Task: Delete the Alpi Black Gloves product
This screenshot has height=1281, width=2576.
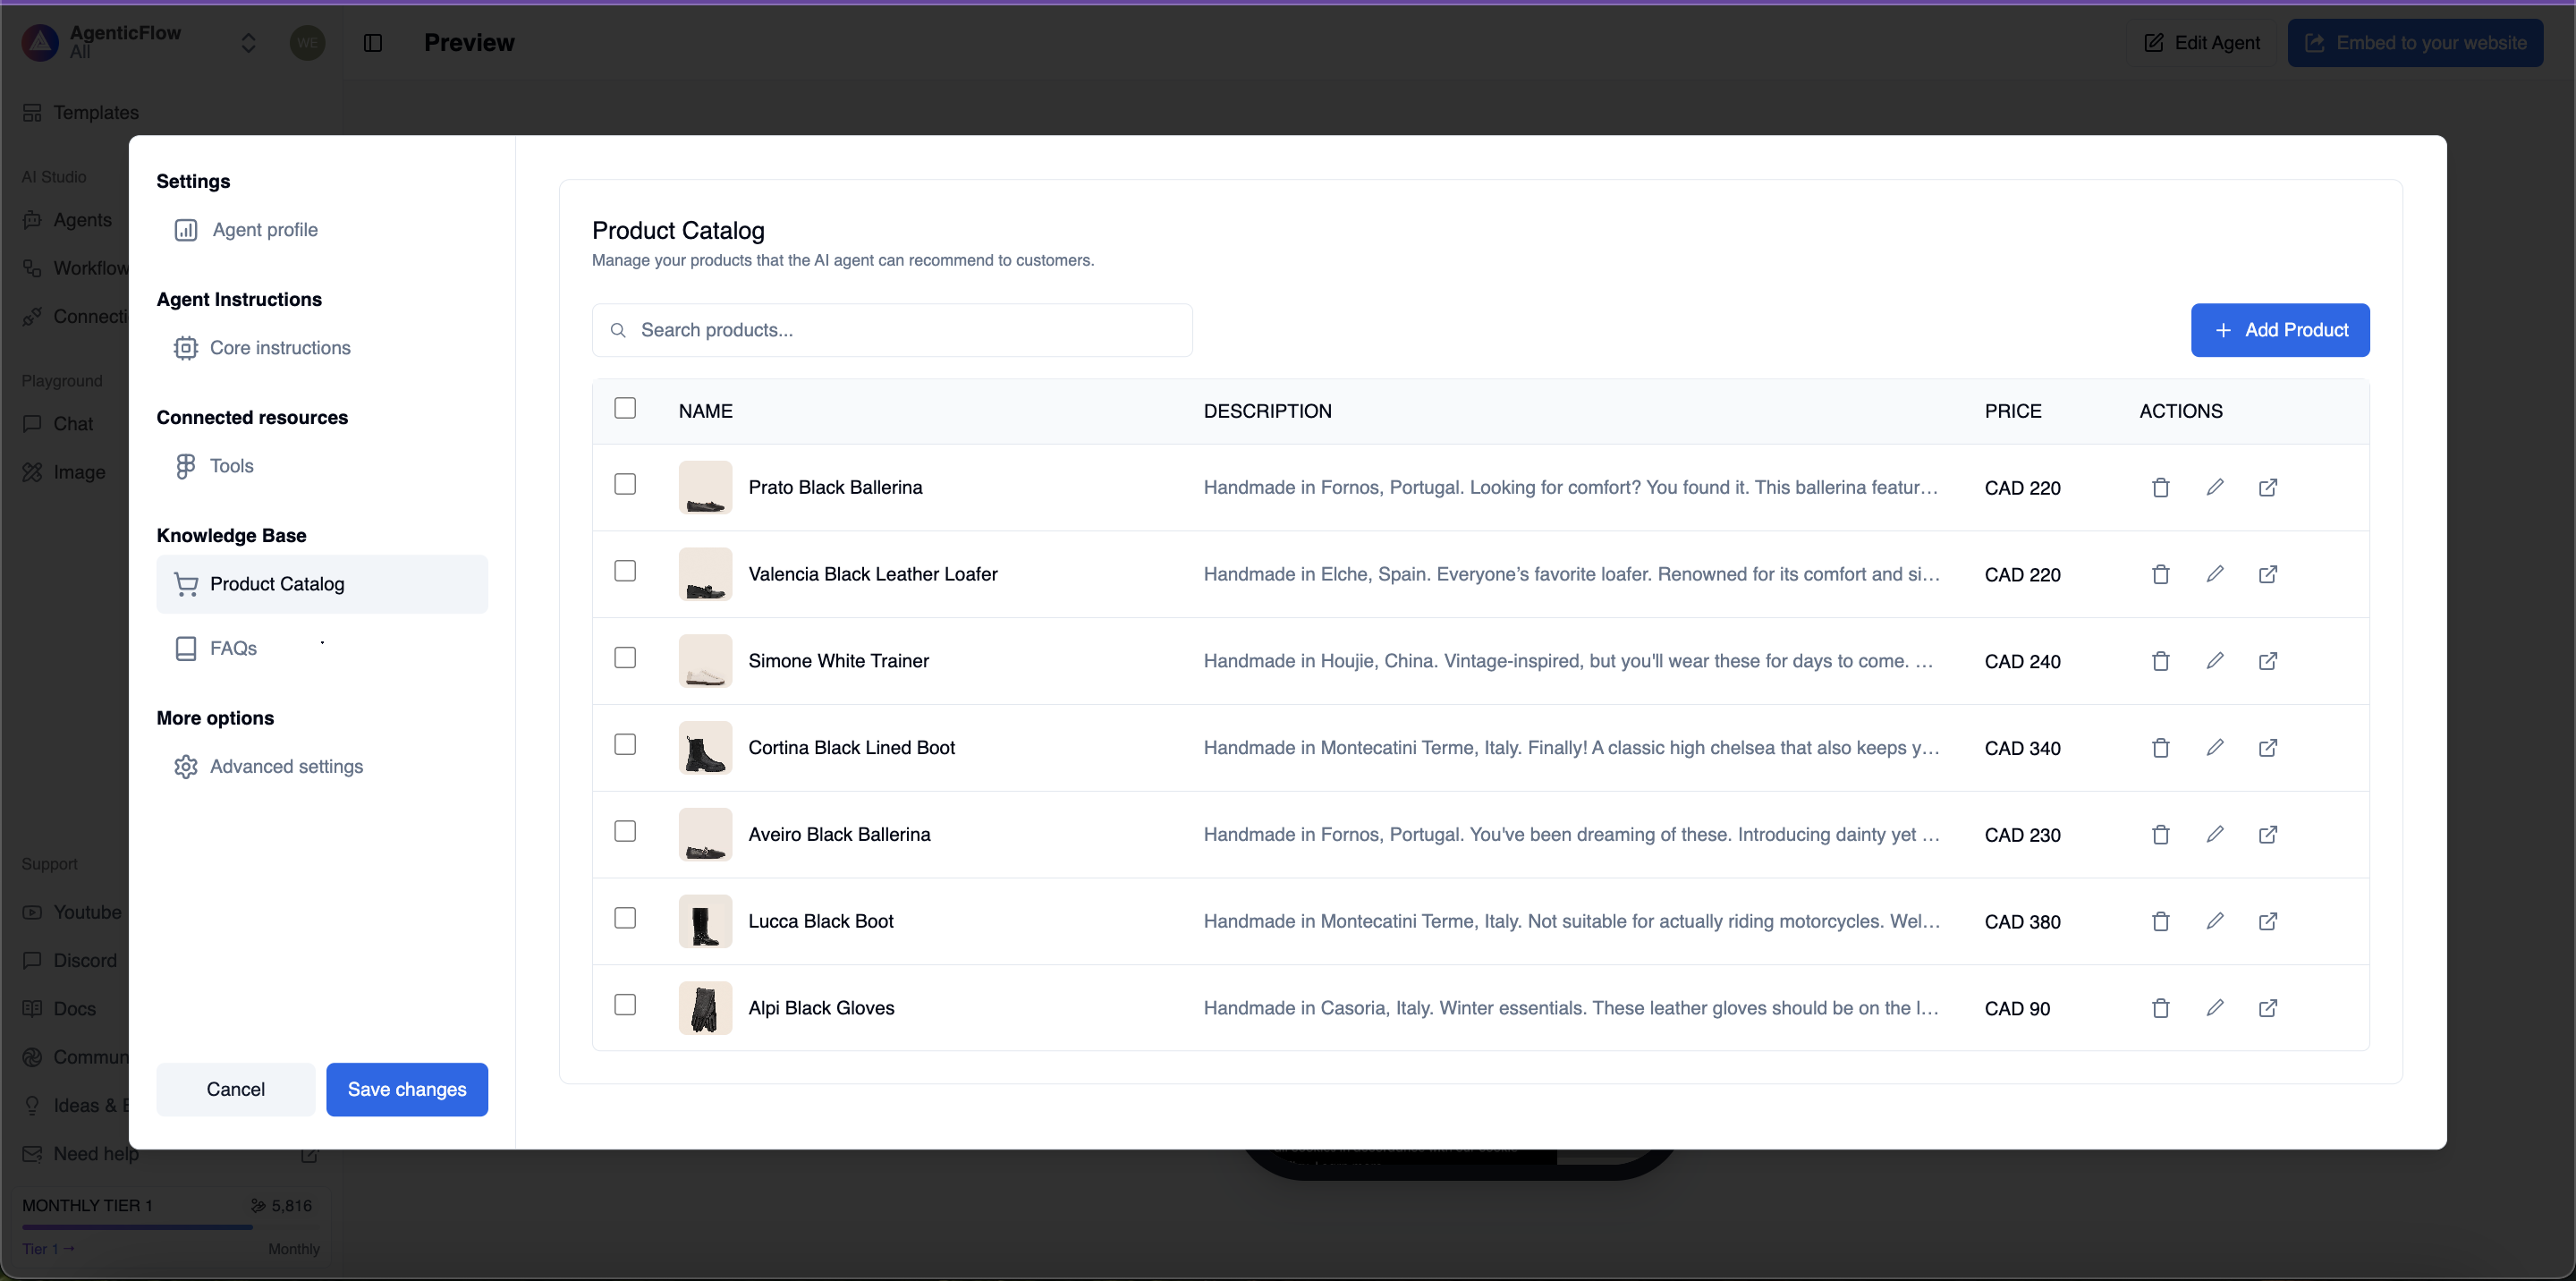Action: (2160, 1009)
